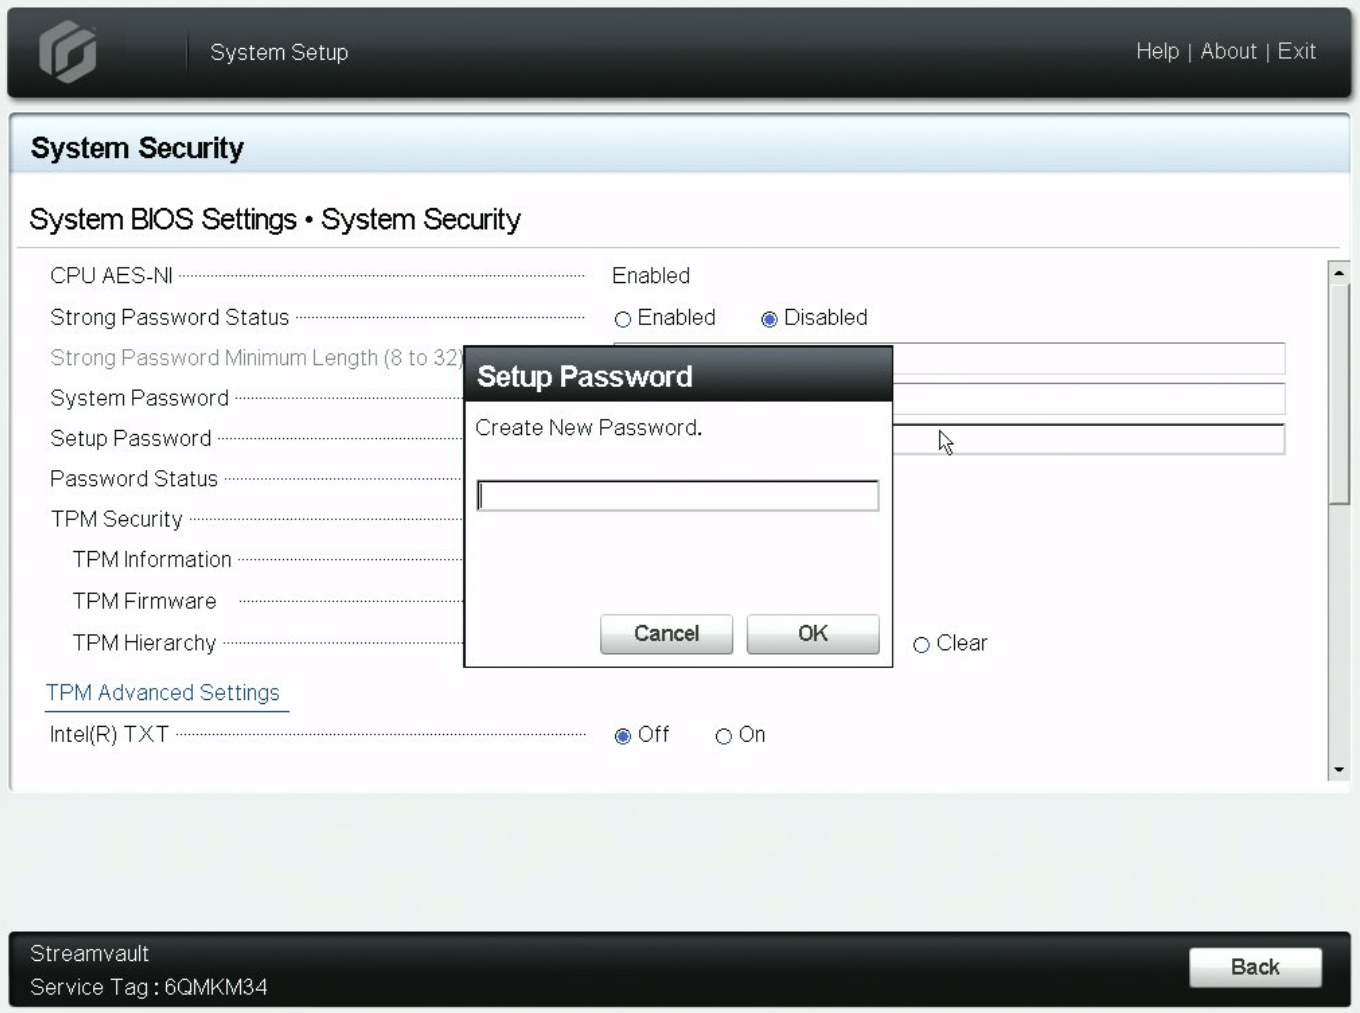The width and height of the screenshot is (1360, 1013).
Task: Select Clear for TPM Hierarchy
Action: [921, 645]
